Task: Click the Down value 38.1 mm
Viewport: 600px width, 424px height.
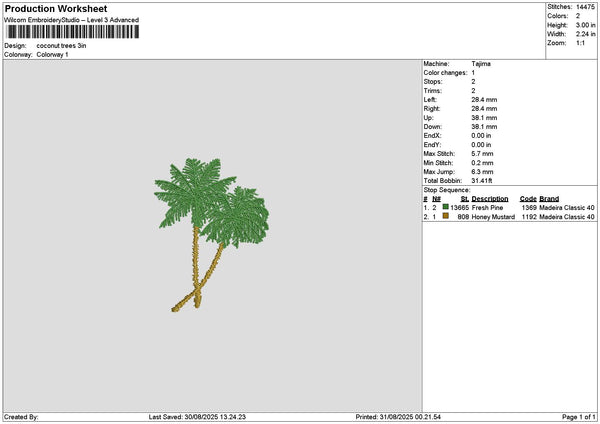Action: point(484,127)
